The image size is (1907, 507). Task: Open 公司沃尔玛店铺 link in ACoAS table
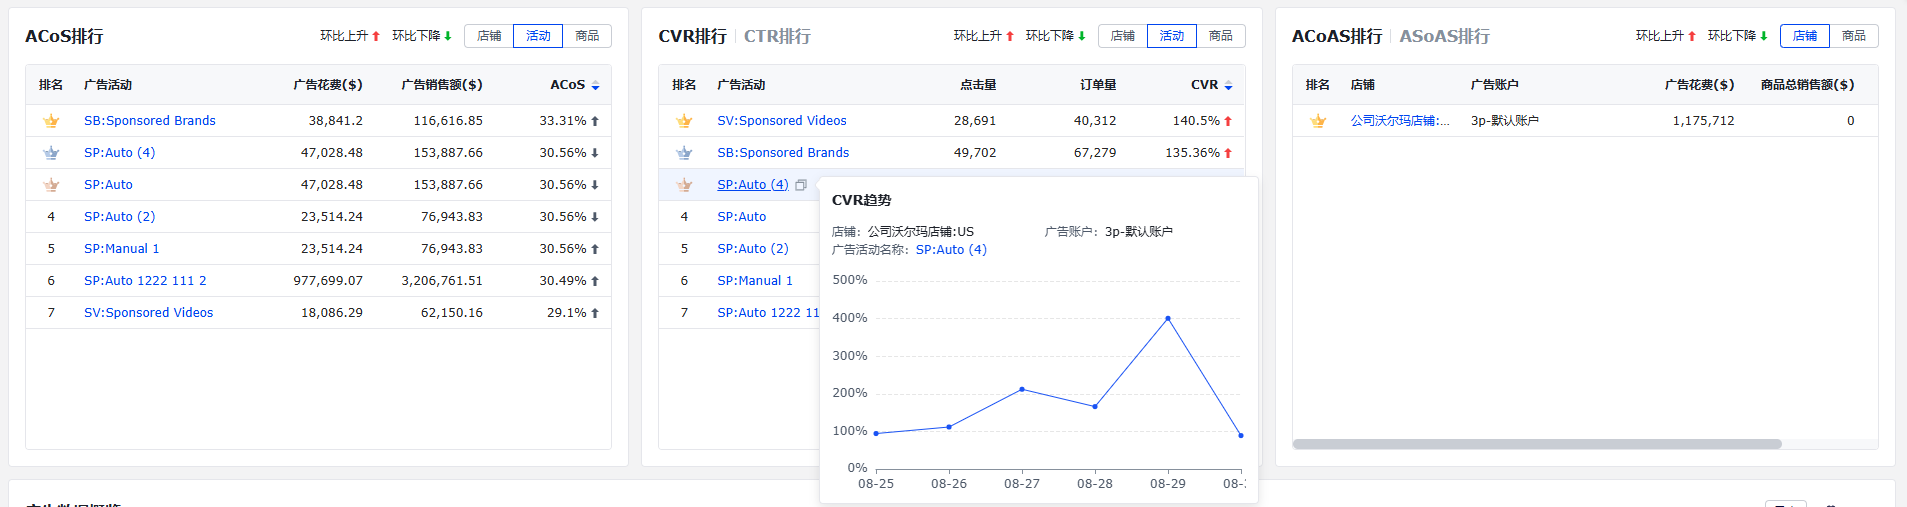click(x=1400, y=121)
